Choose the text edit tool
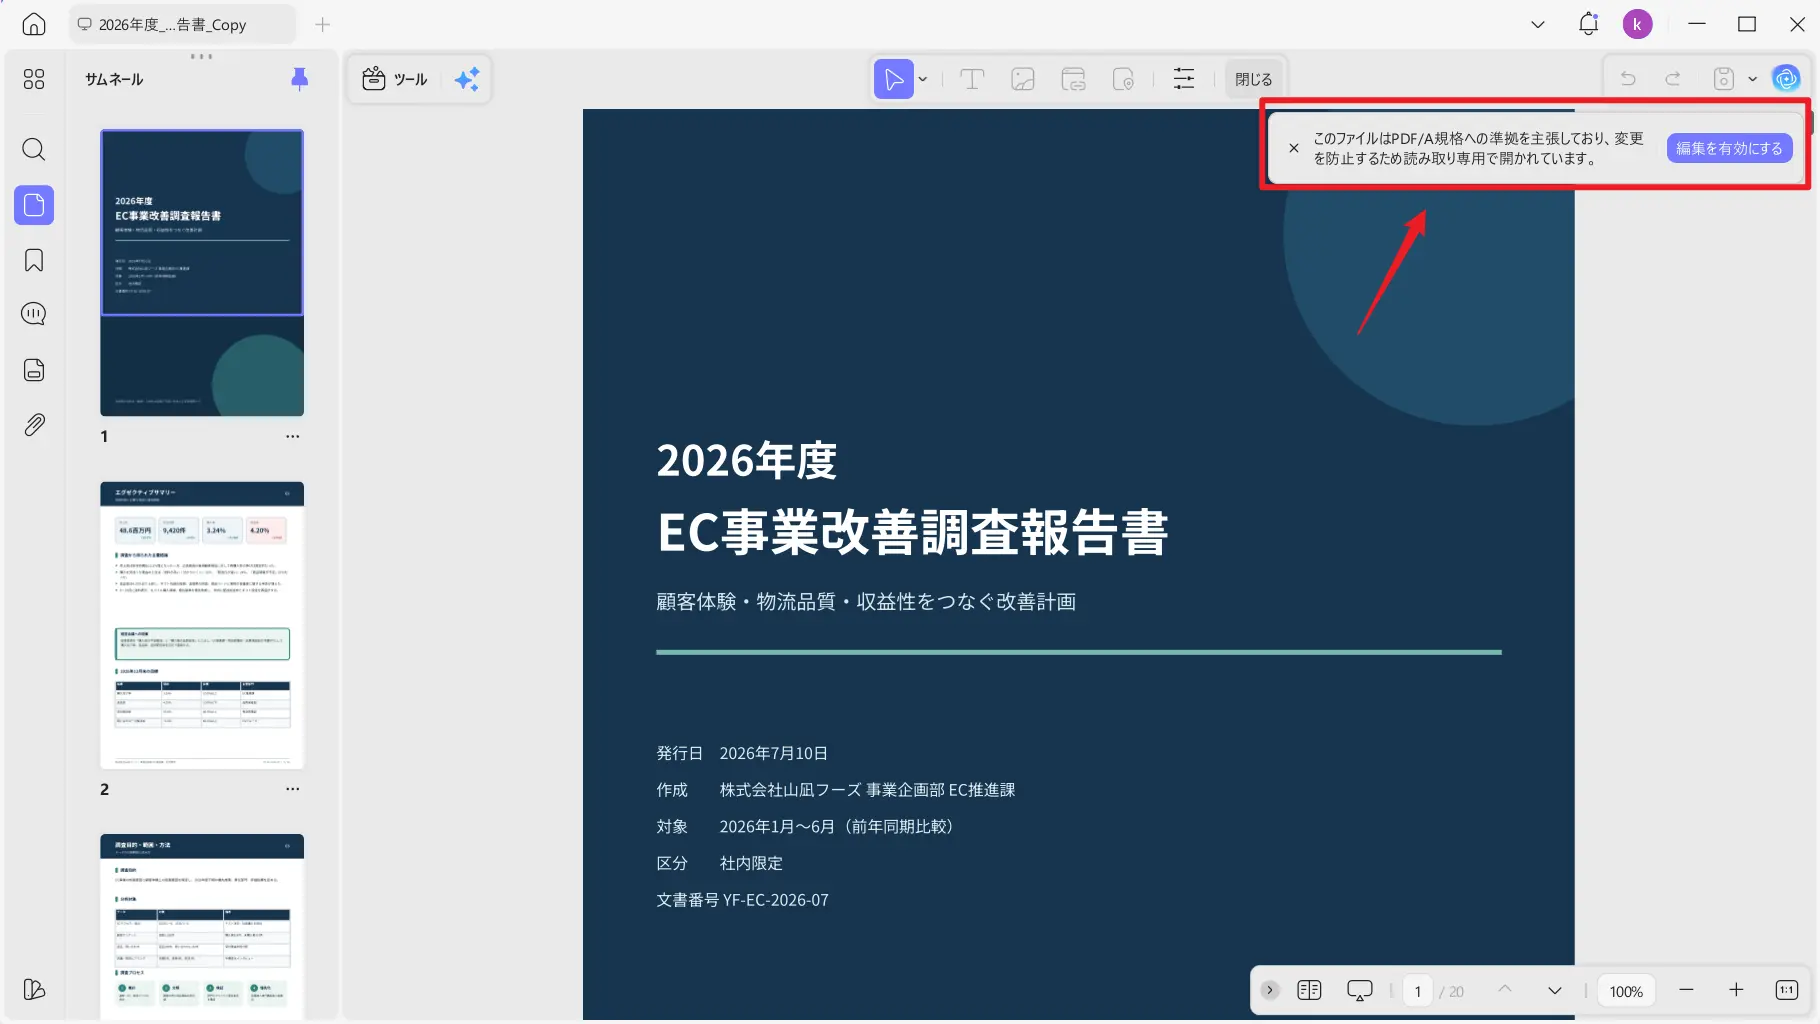This screenshot has width=1820, height=1024. click(972, 79)
